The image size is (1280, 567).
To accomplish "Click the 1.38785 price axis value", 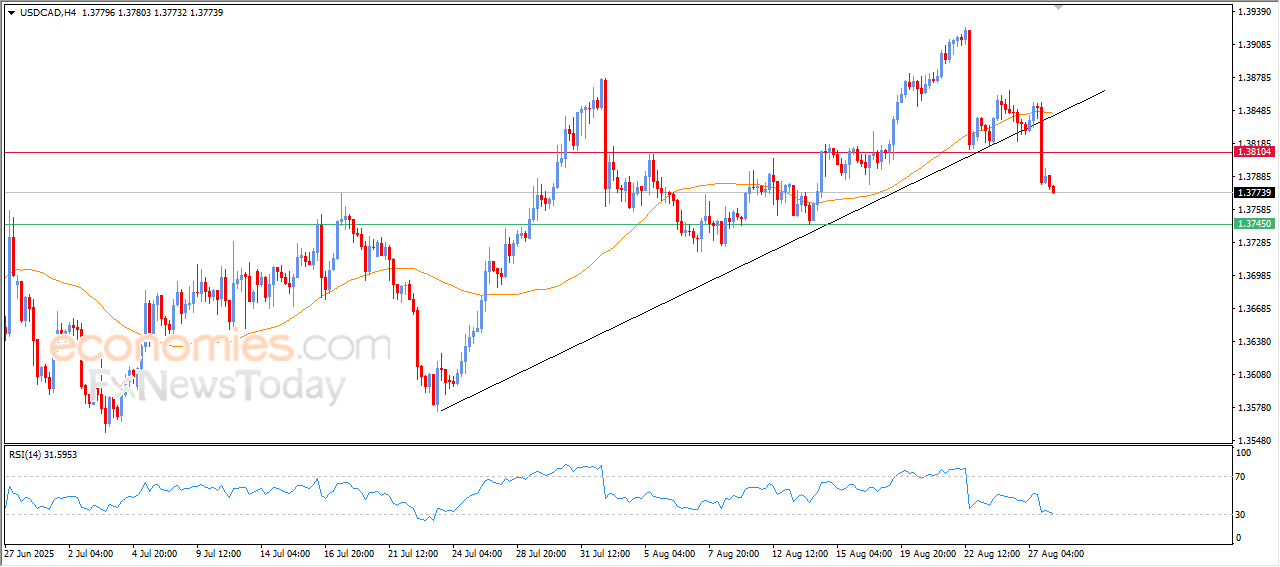I will [1254, 78].
